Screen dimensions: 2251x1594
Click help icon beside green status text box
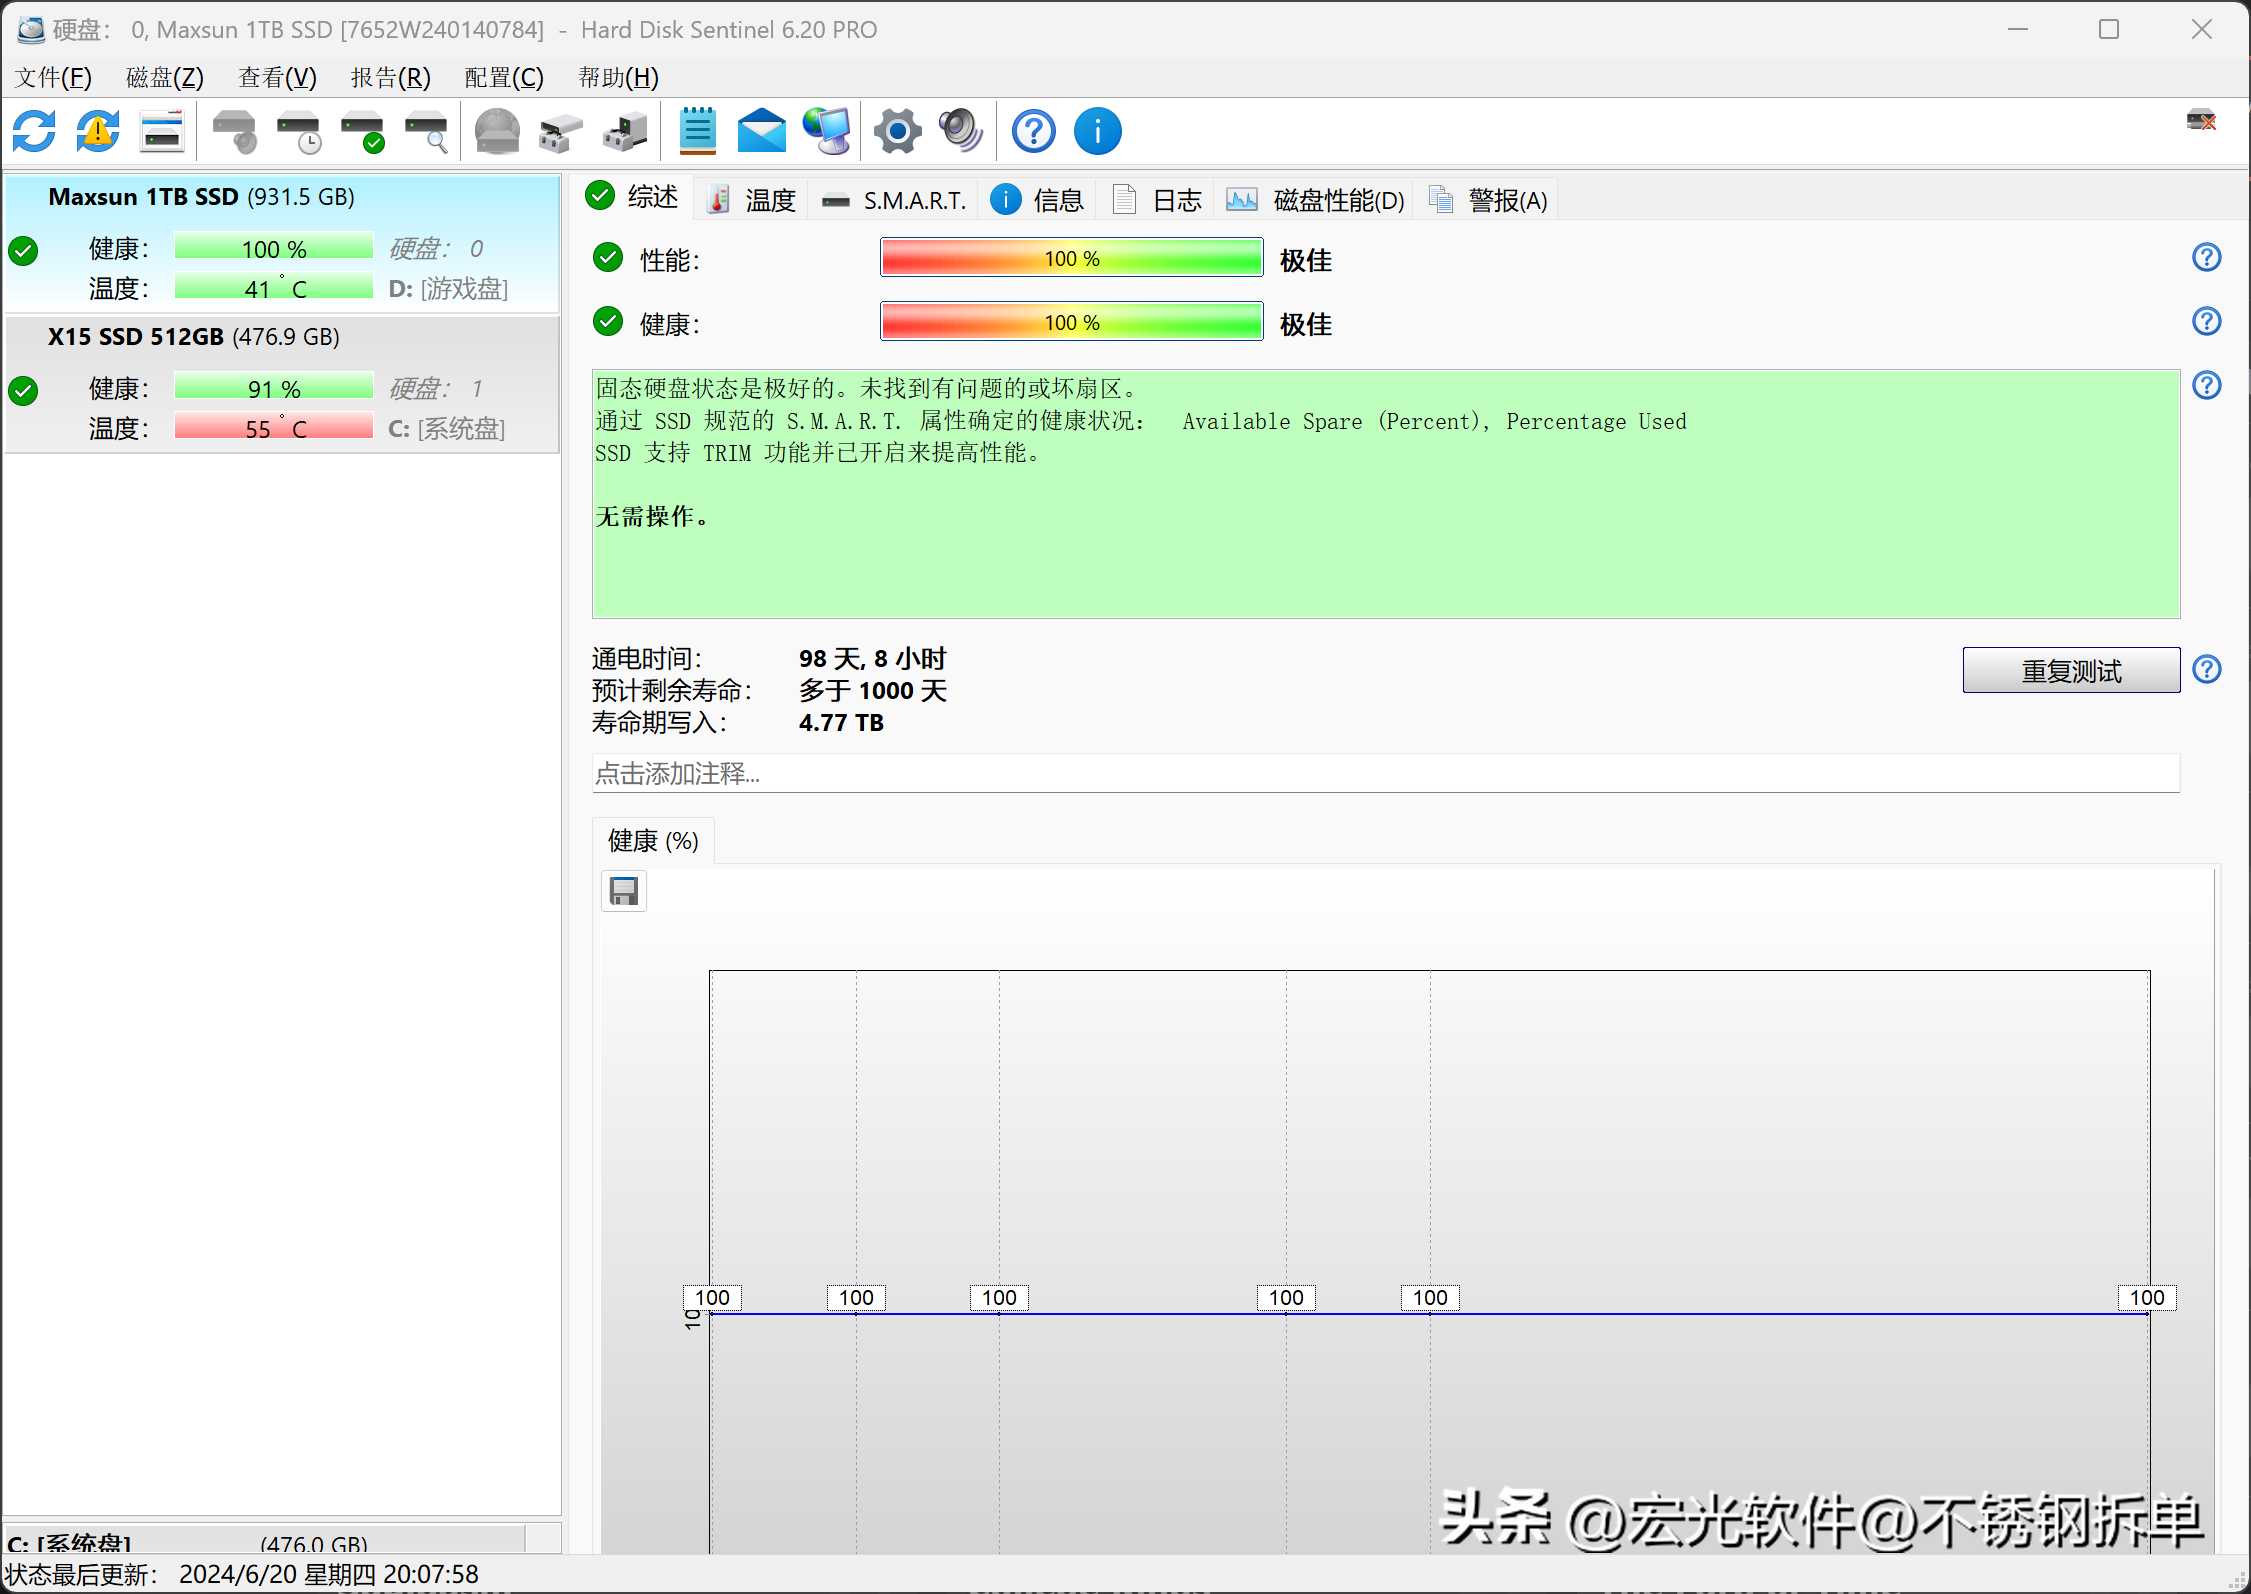coord(2206,386)
